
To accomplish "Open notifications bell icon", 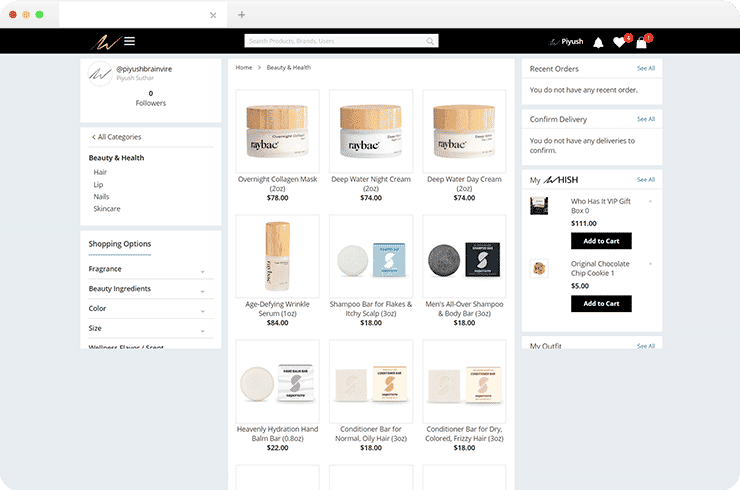I will point(598,43).
